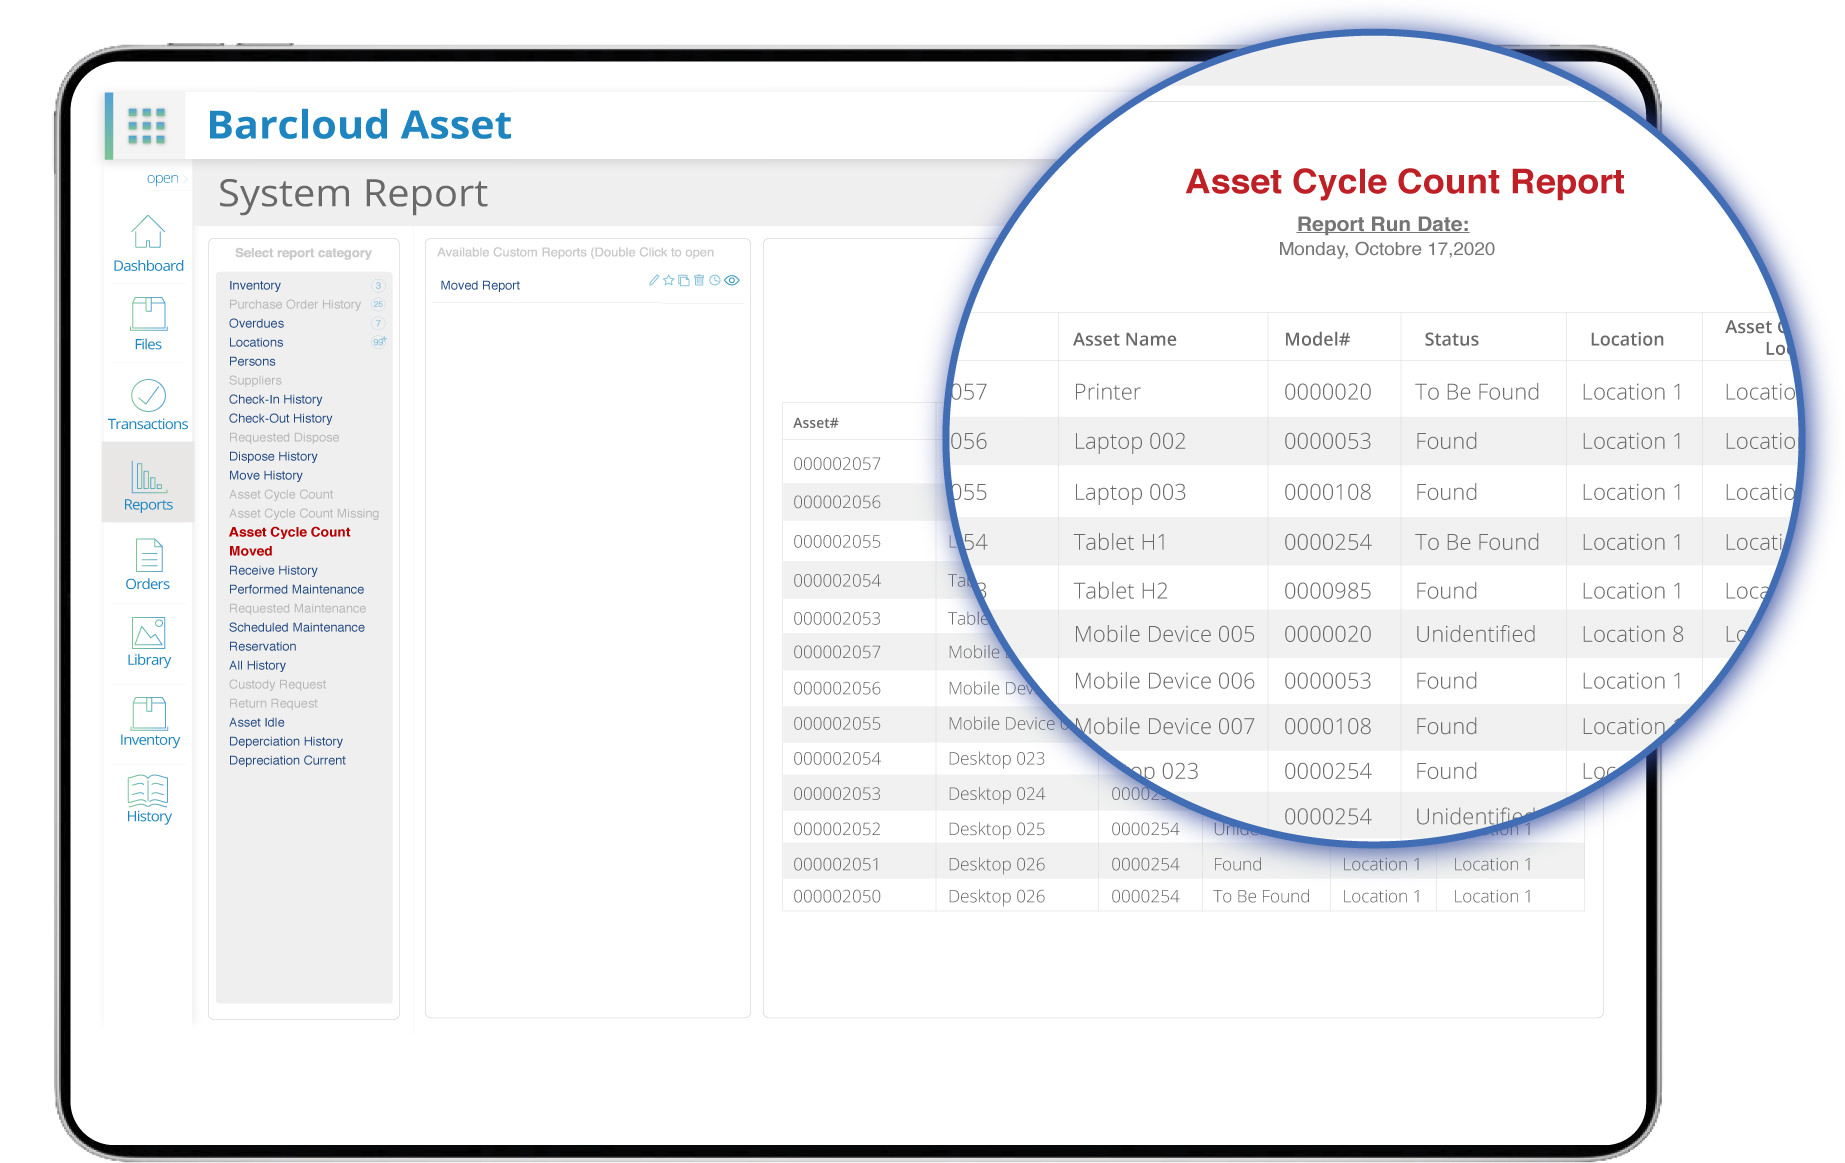This screenshot has height=1163, width=1845.
Task: Click Mobile Device 005 asset name
Action: (1164, 635)
